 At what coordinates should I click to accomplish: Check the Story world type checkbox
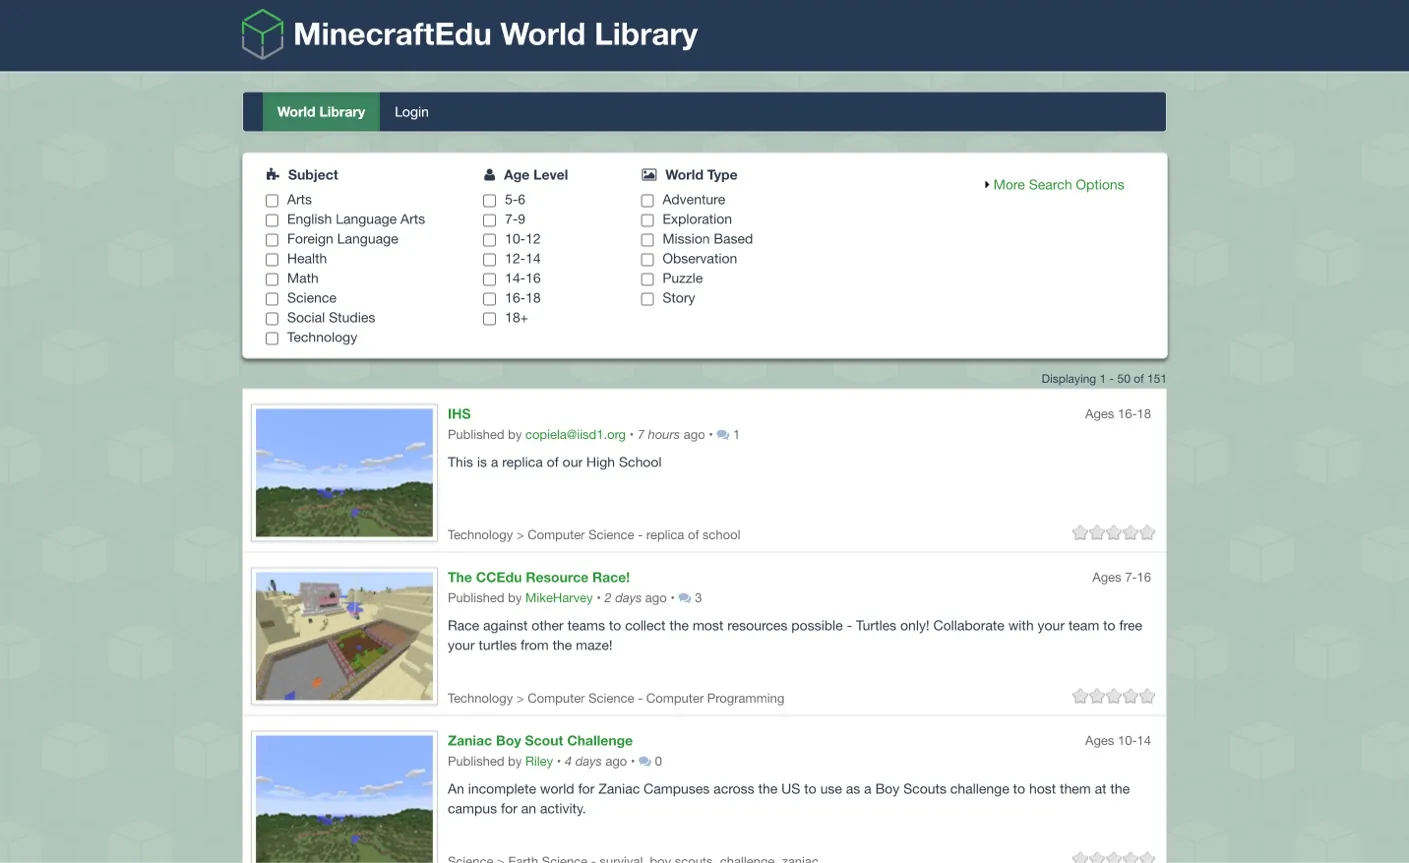[647, 299]
